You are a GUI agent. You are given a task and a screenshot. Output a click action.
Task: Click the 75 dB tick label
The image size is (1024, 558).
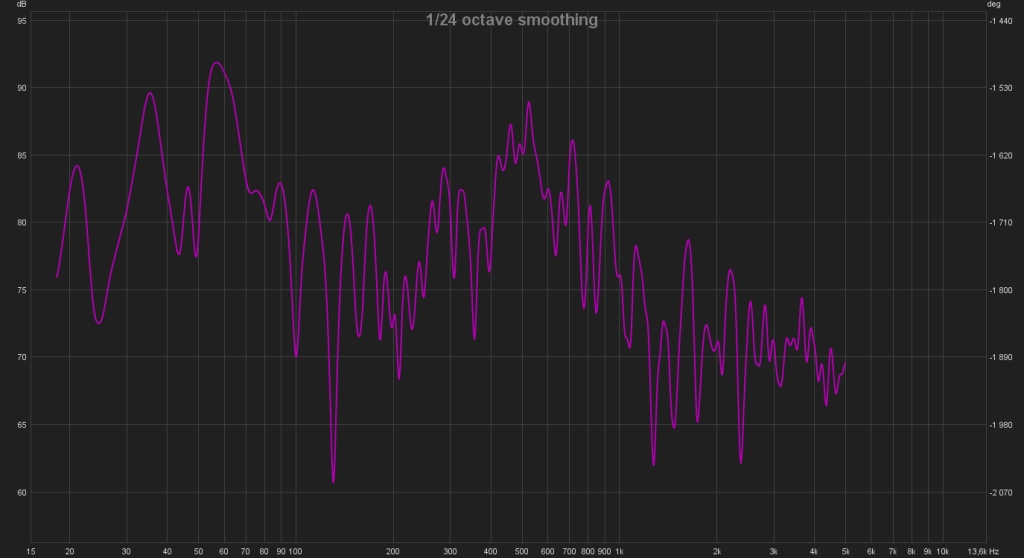(x=21, y=290)
